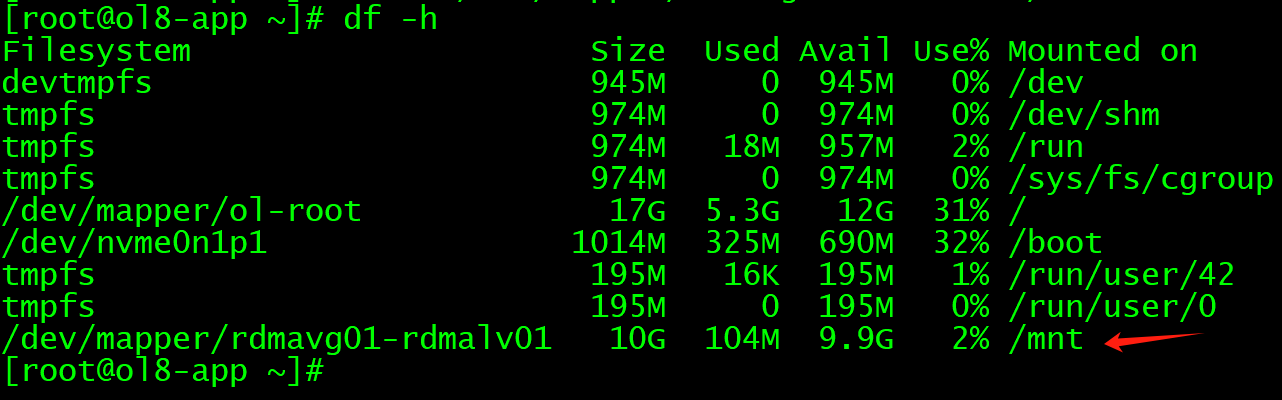
Task: Click the /sys/fs/cgroup mount point
Action: pos(1140,179)
